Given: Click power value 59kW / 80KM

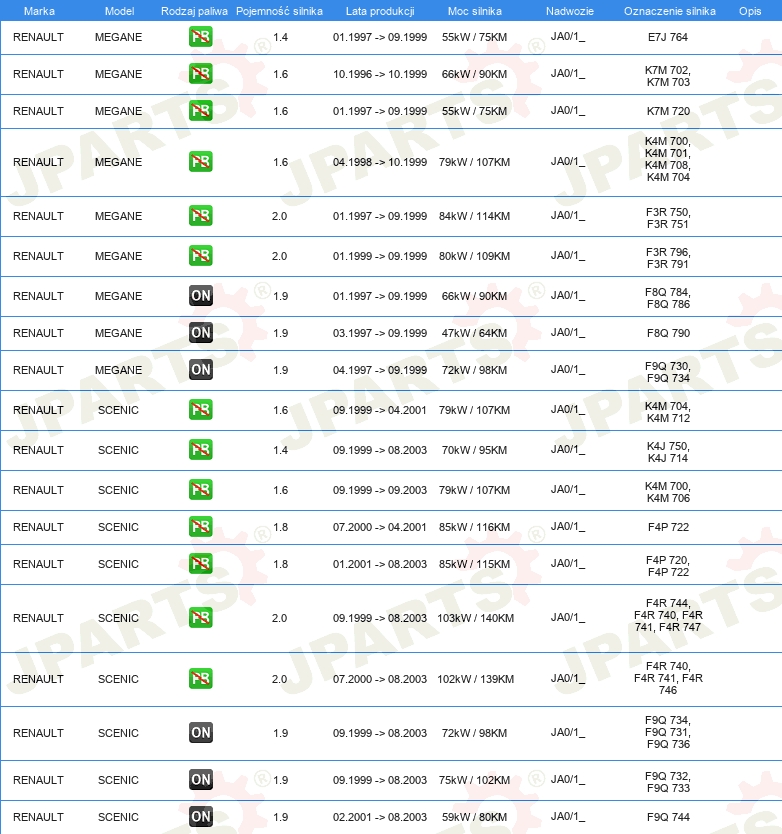Looking at the screenshot, I should (474, 818).
